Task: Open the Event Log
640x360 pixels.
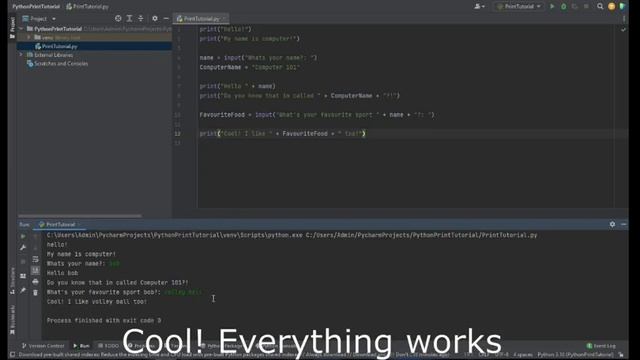Action: (x=601, y=346)
